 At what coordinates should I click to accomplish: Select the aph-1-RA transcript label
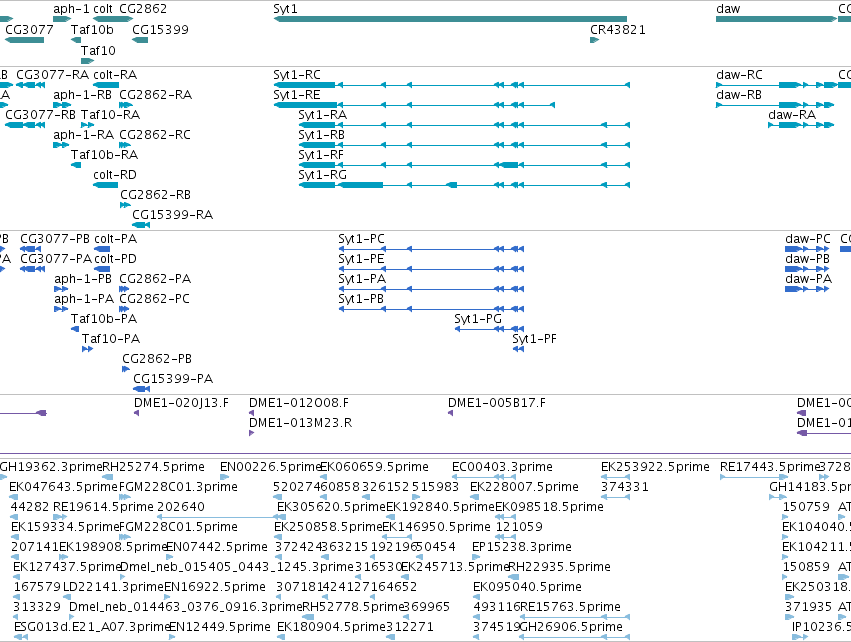[x=84, y=135]
